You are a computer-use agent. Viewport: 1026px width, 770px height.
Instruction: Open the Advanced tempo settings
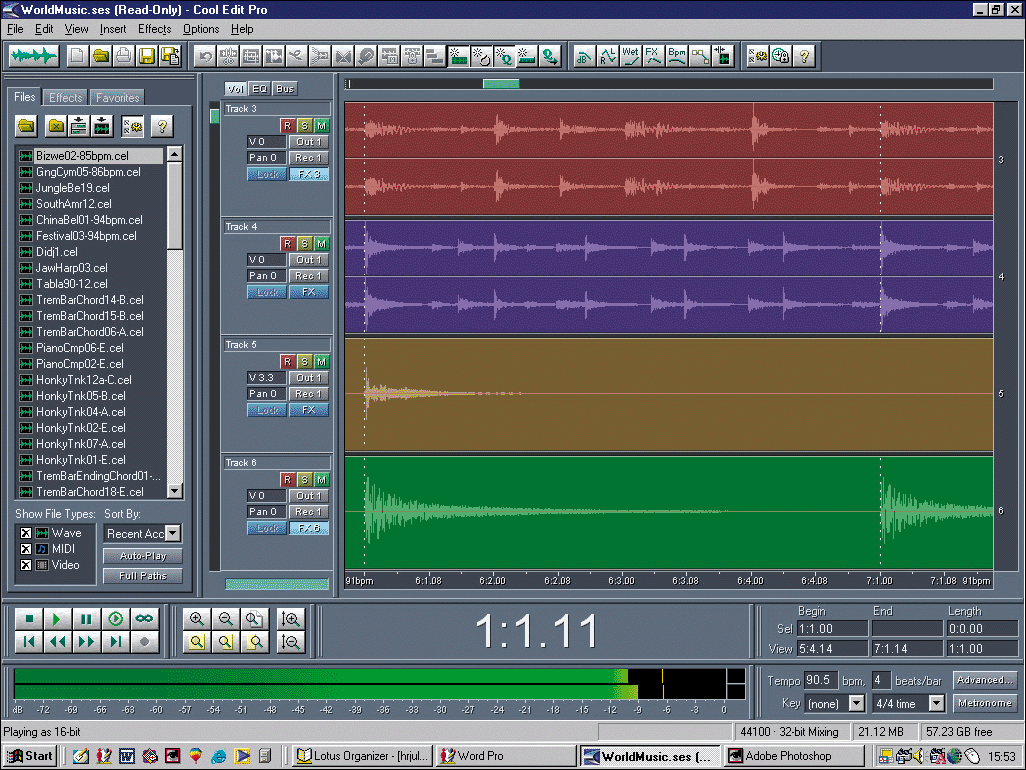(985, 680)
